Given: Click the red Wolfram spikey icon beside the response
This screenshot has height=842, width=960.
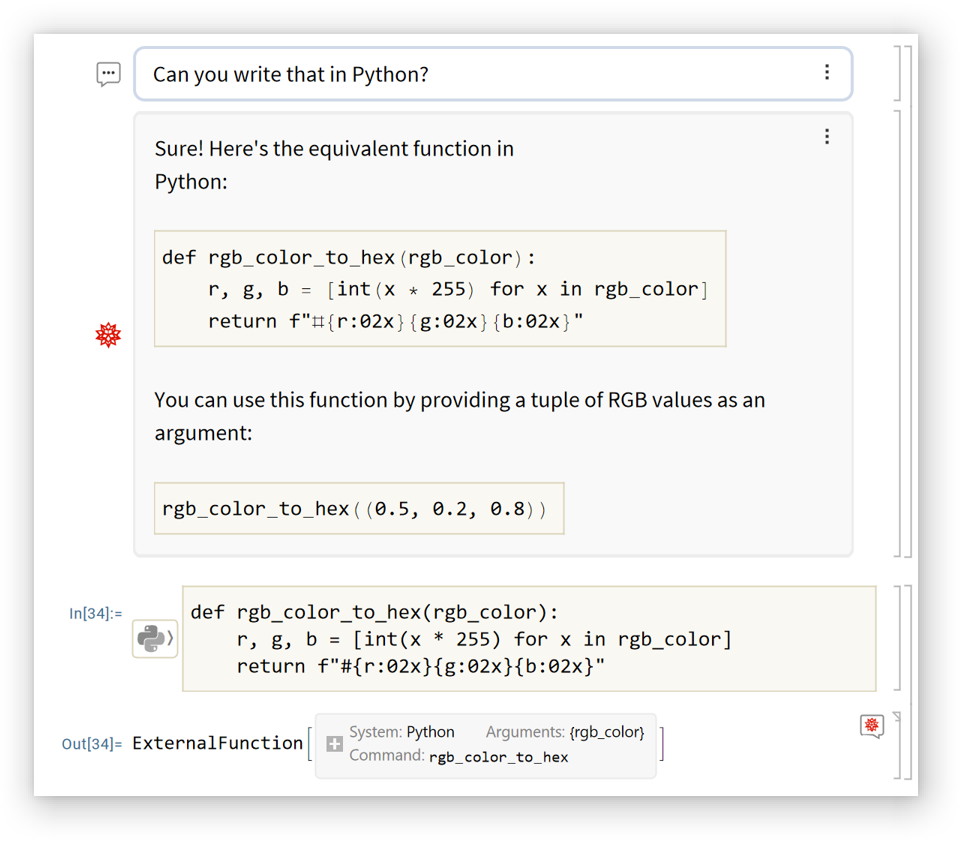Looking at the screenshot, I should pyautogui.click(x=108, y=335).
